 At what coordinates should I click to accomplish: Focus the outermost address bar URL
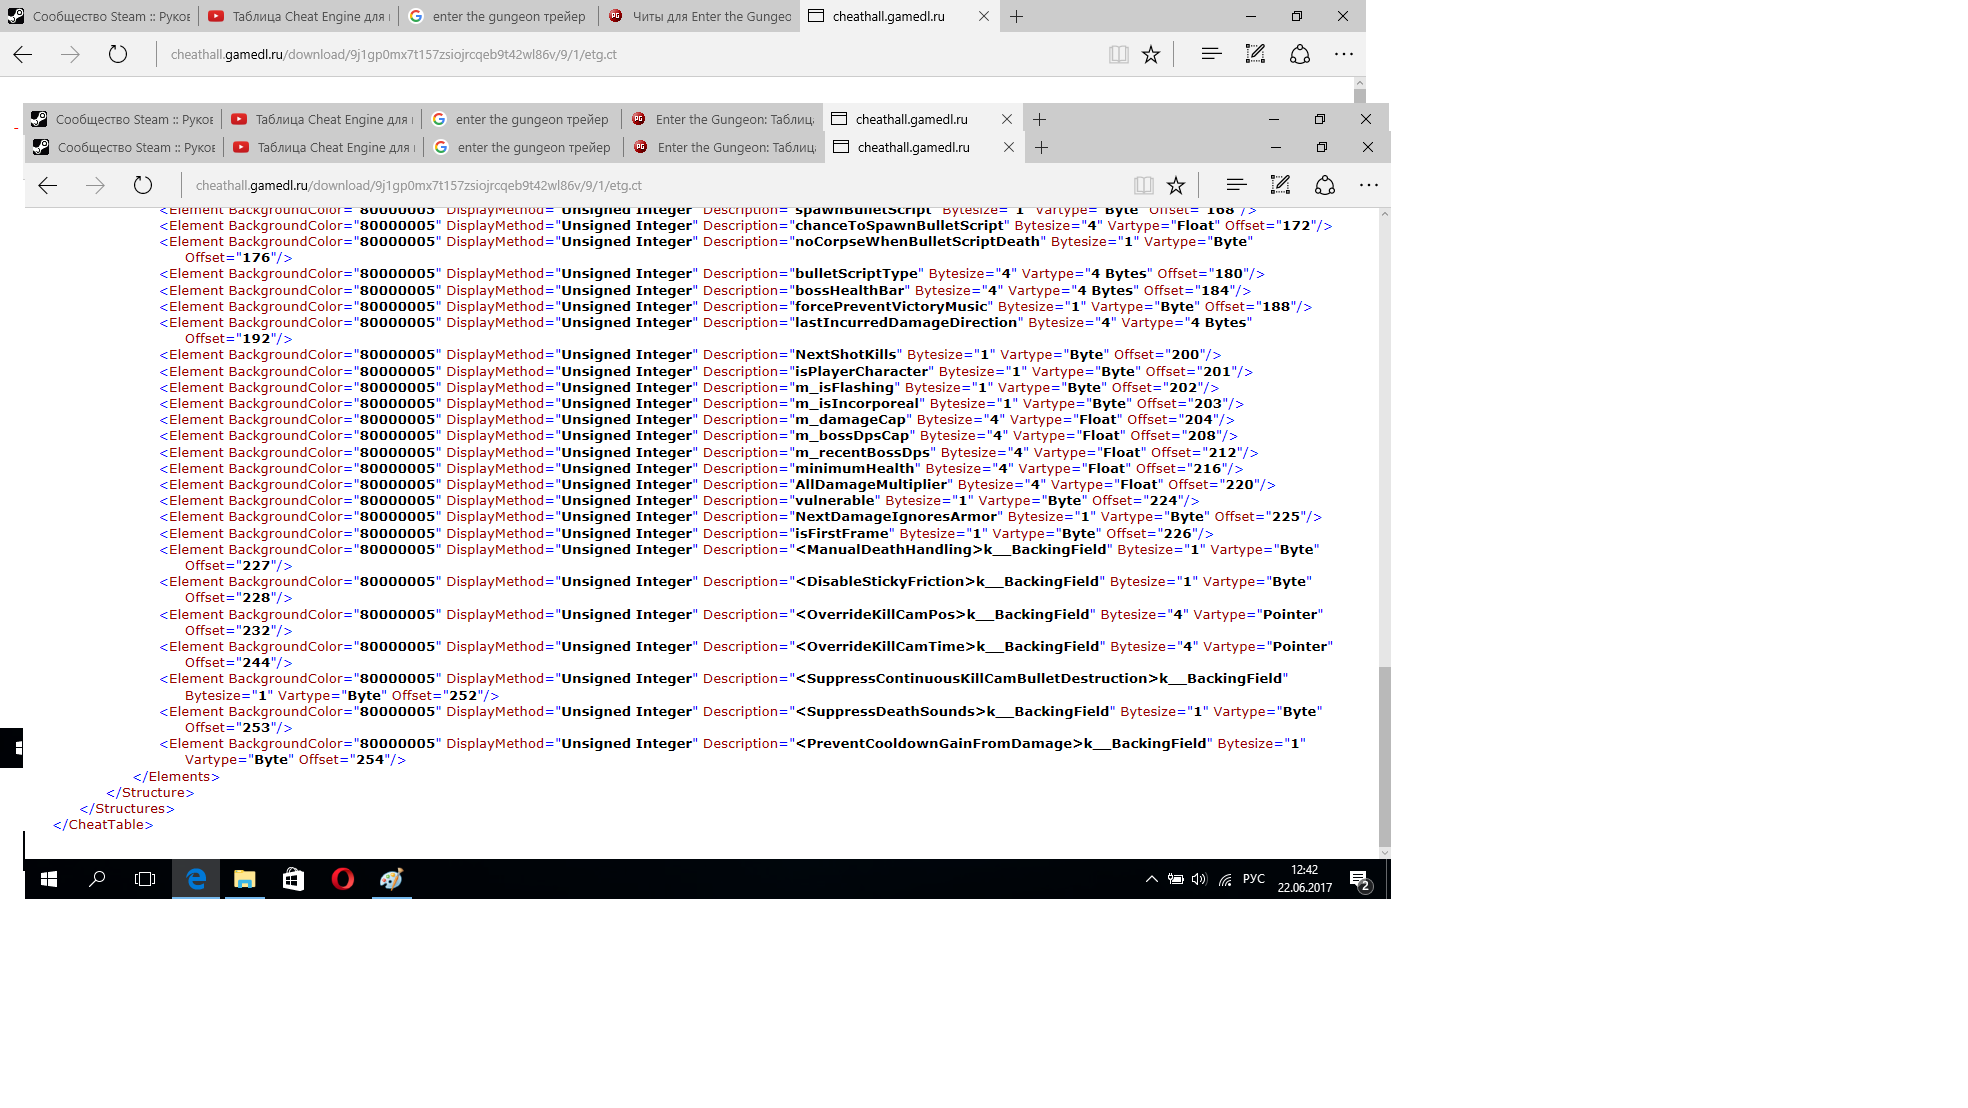[x=393, y=54]
